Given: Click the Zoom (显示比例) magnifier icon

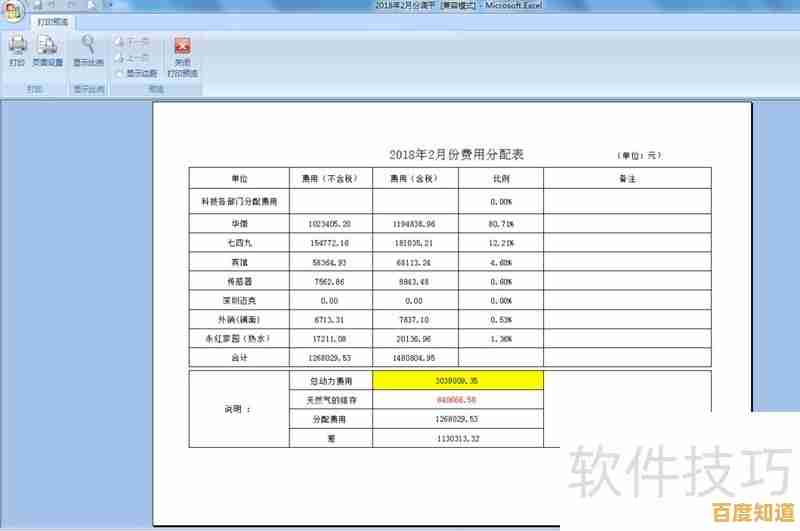Looking at the screenshot, I should 89,50.
